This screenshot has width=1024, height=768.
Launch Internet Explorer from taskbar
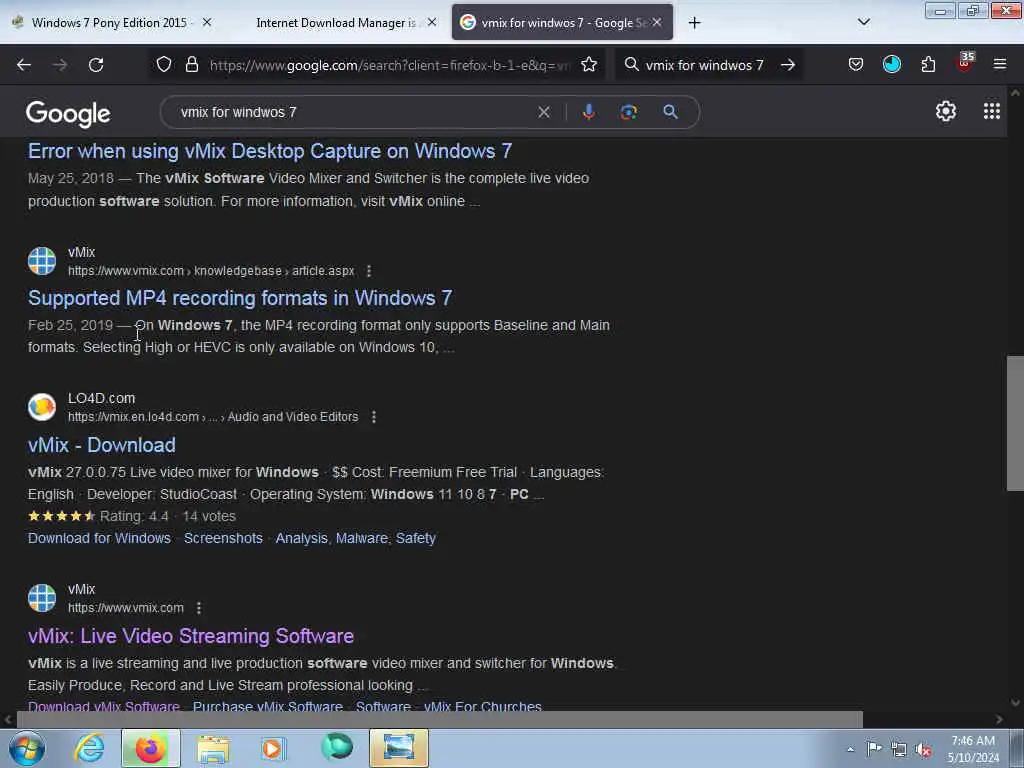(89, 748)
